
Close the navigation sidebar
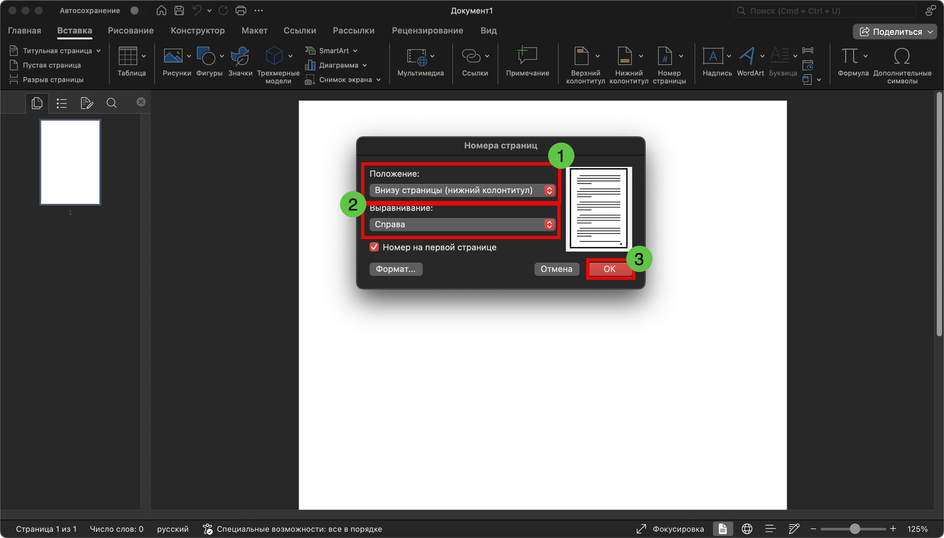pyautogui.click(x=141, y=102)
